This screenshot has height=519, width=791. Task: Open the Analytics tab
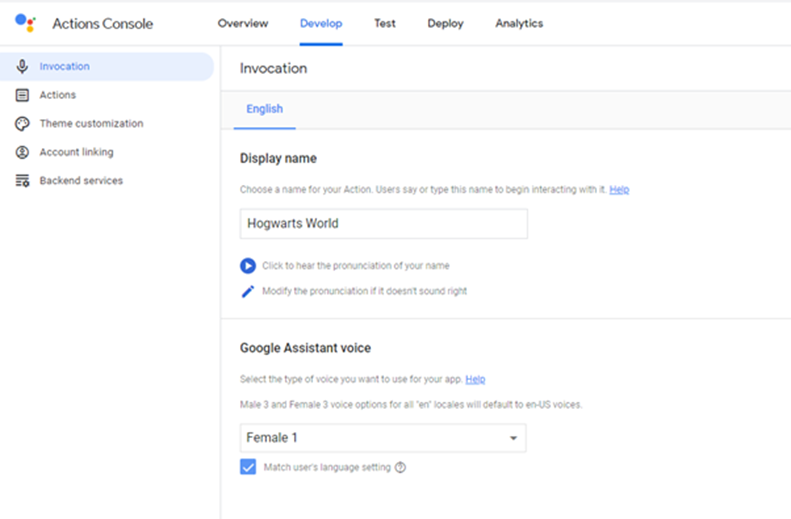click(x=519, y=23)
